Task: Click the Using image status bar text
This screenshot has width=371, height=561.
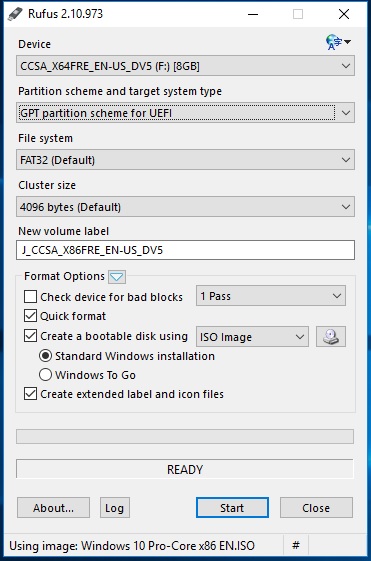Action: click(x=132, y=546)
